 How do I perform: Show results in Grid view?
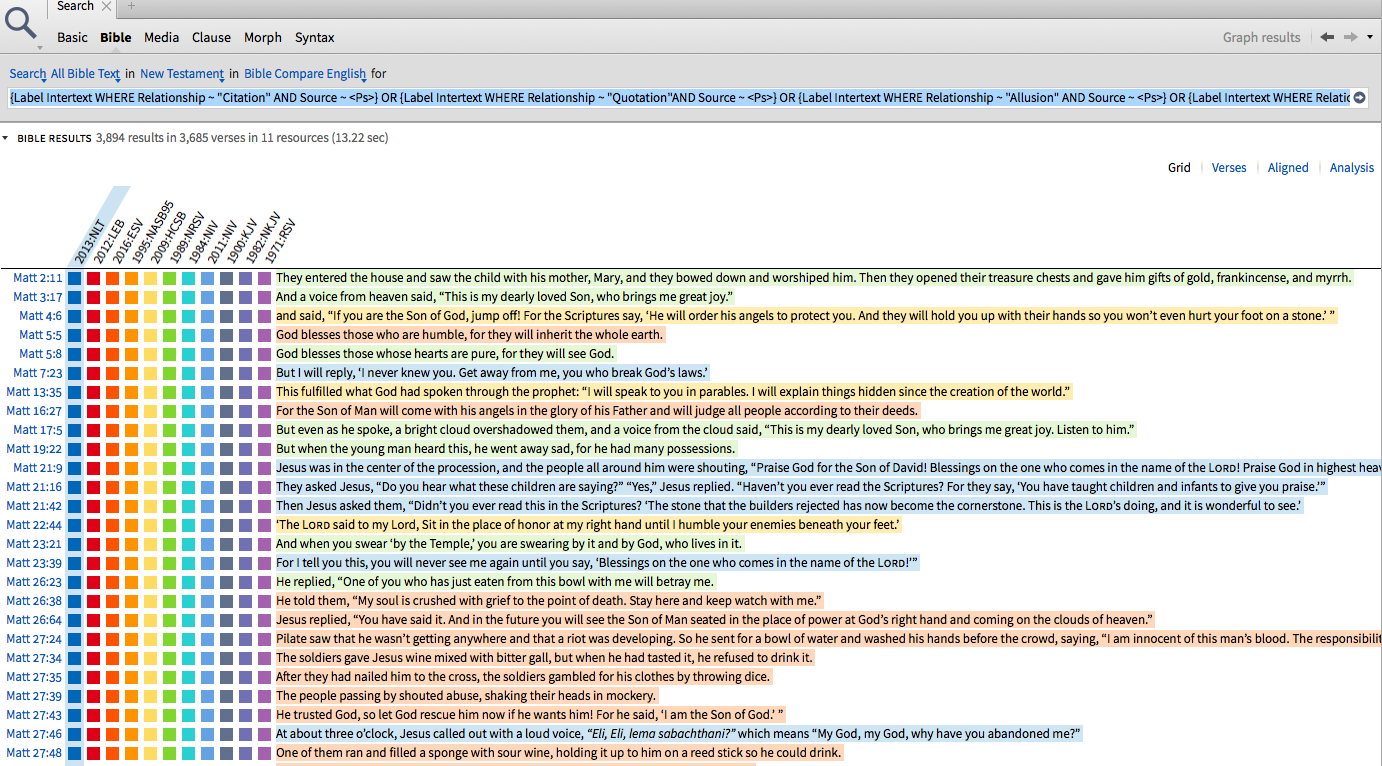1179,167
